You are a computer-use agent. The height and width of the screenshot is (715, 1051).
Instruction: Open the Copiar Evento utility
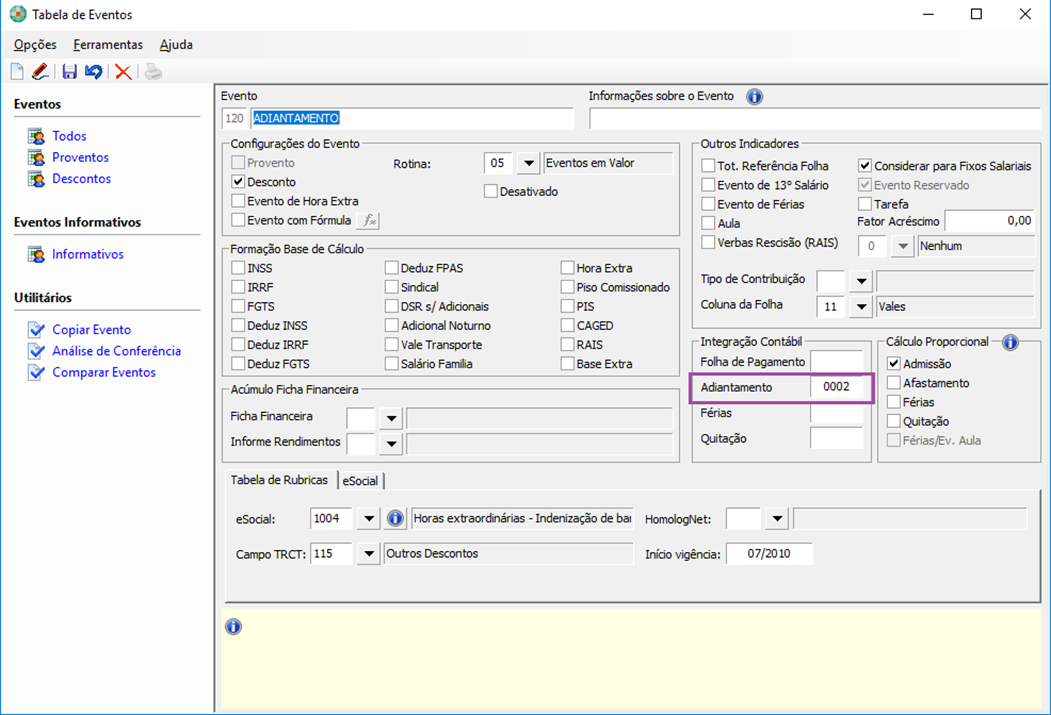[92, 330]
